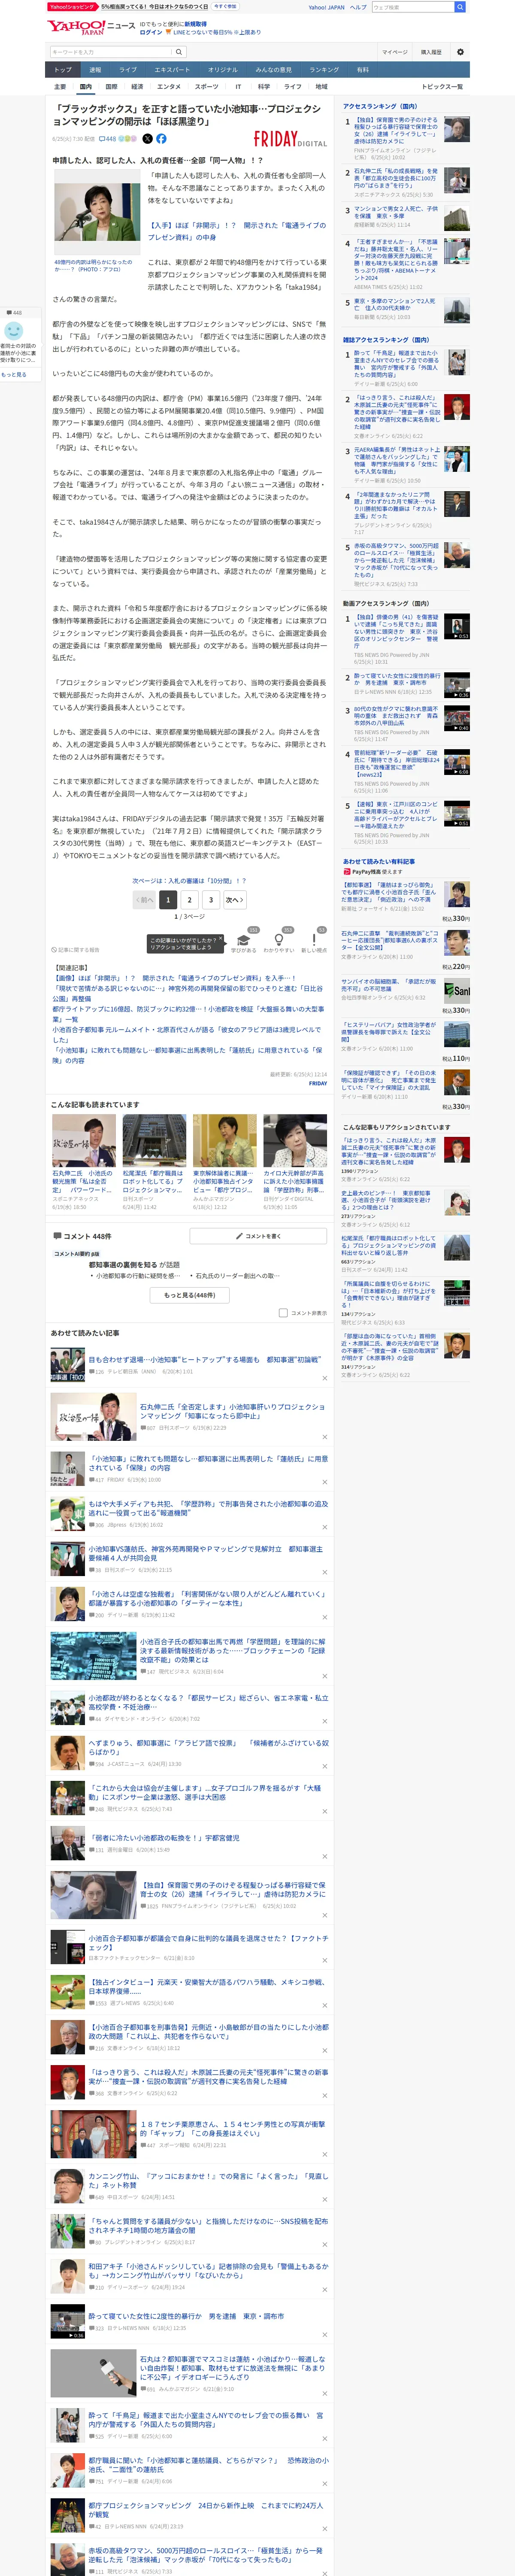Toggle the コメント非表示 checkbox
The image size is (515, 2576).
coord(283,1313)
